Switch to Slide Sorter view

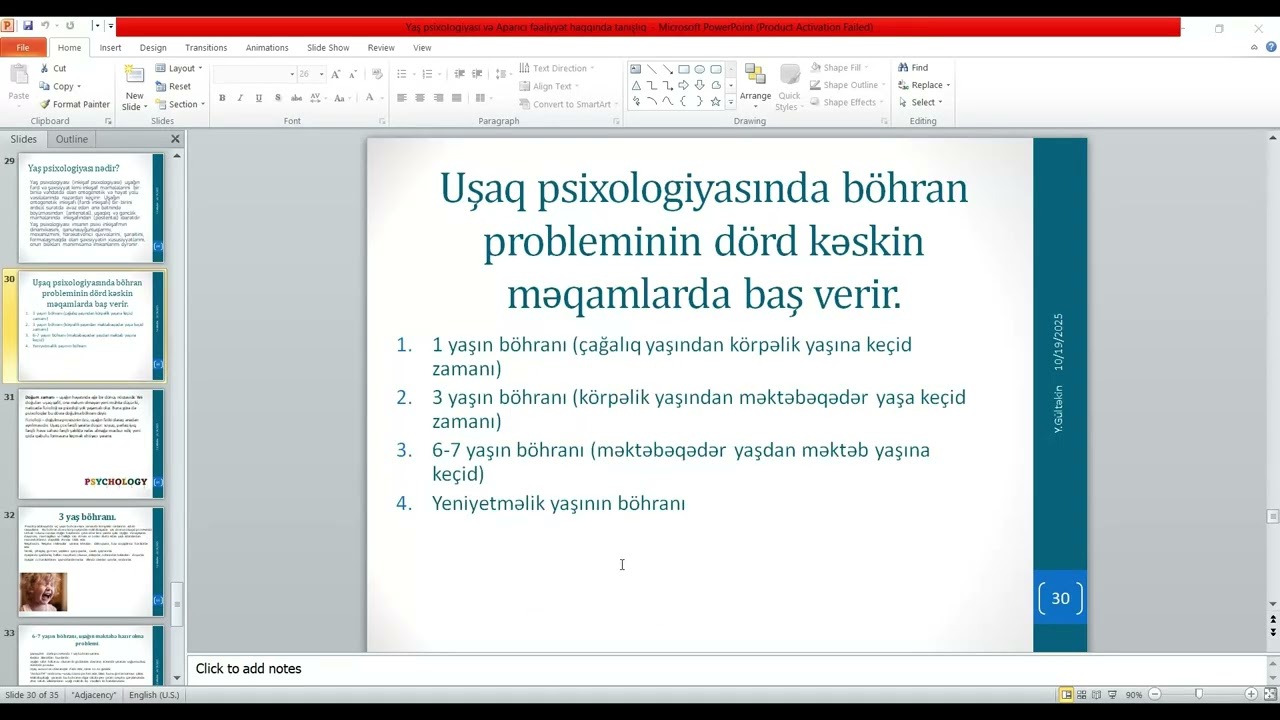1082,694
